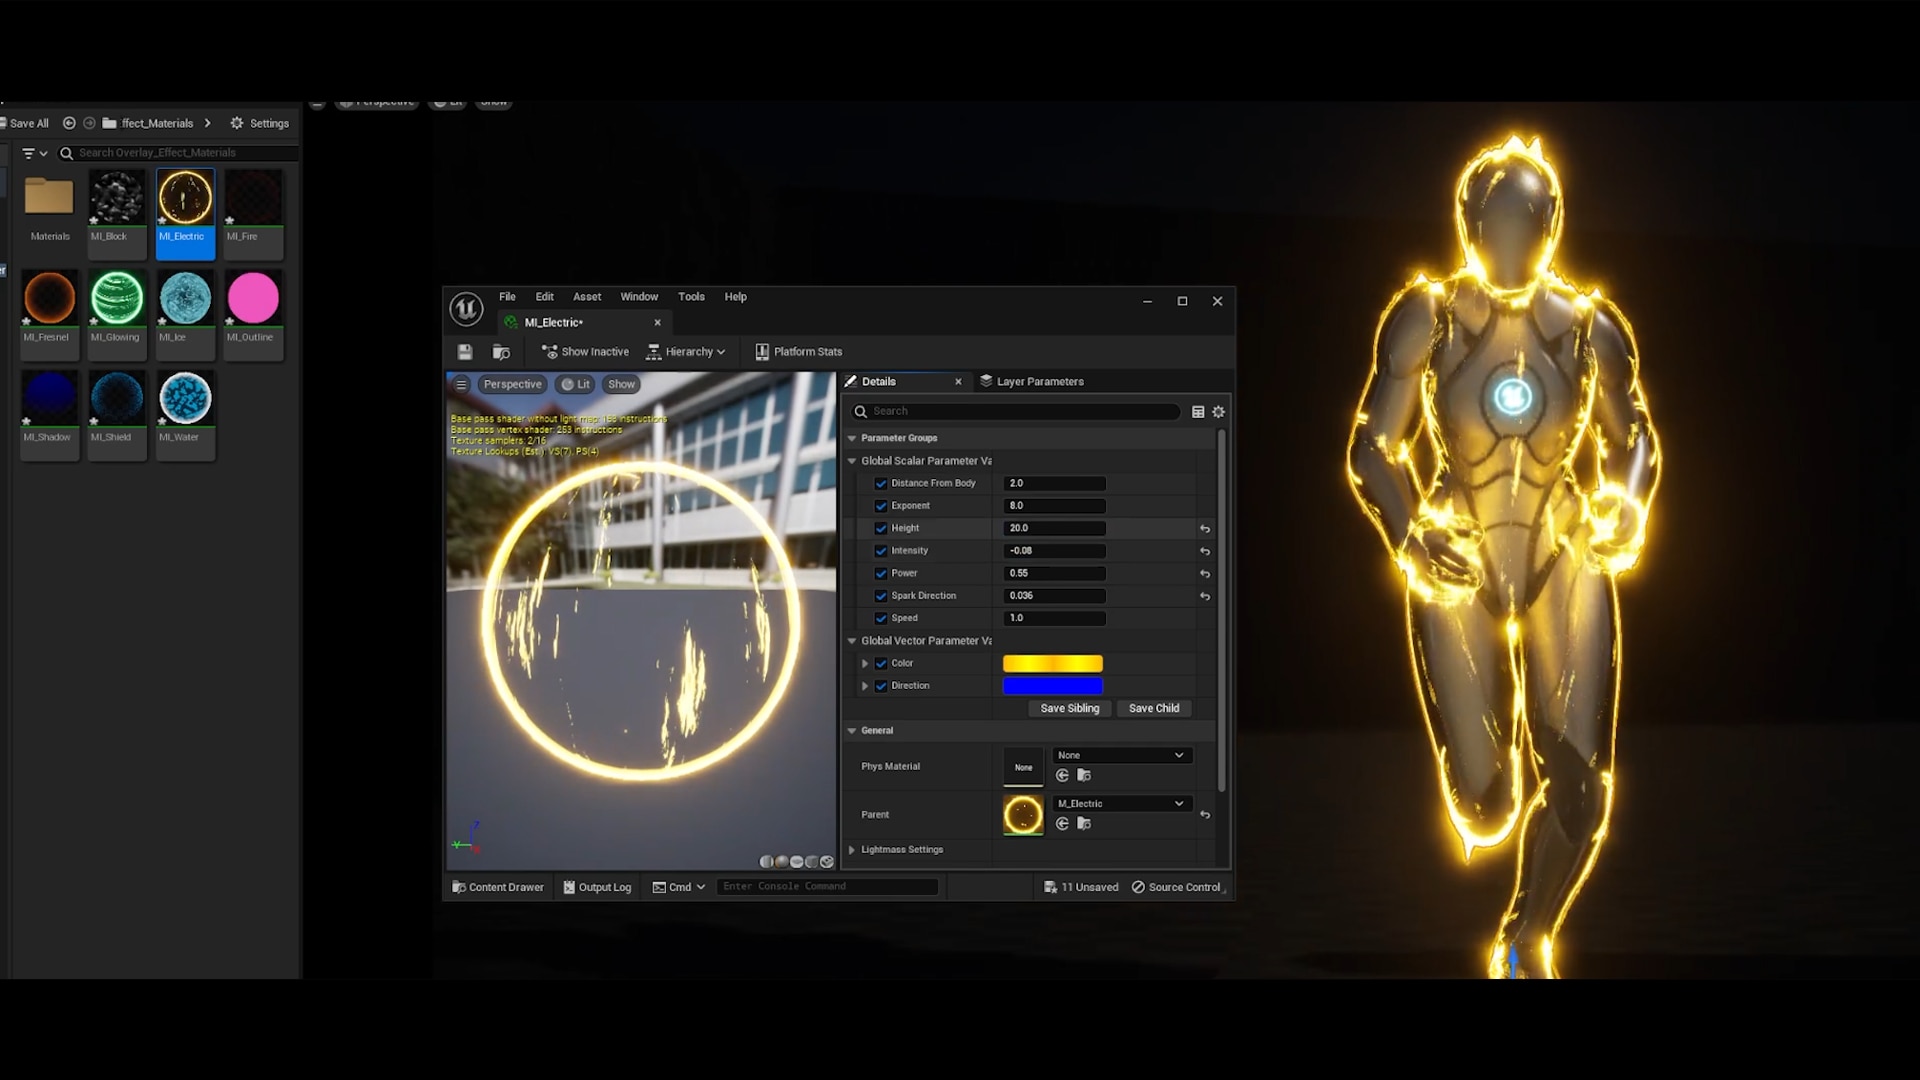Uncheck the Direction vector parameter
This screenshot has width=1920, height=1080.
882,686
